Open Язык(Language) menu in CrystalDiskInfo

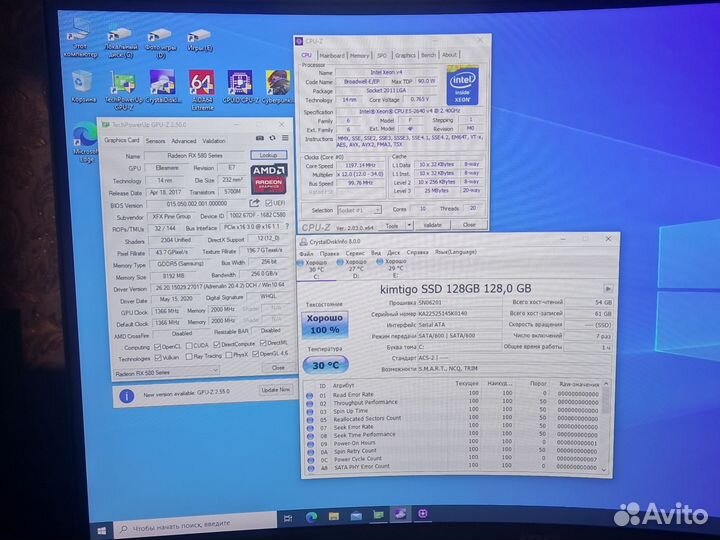456,252
